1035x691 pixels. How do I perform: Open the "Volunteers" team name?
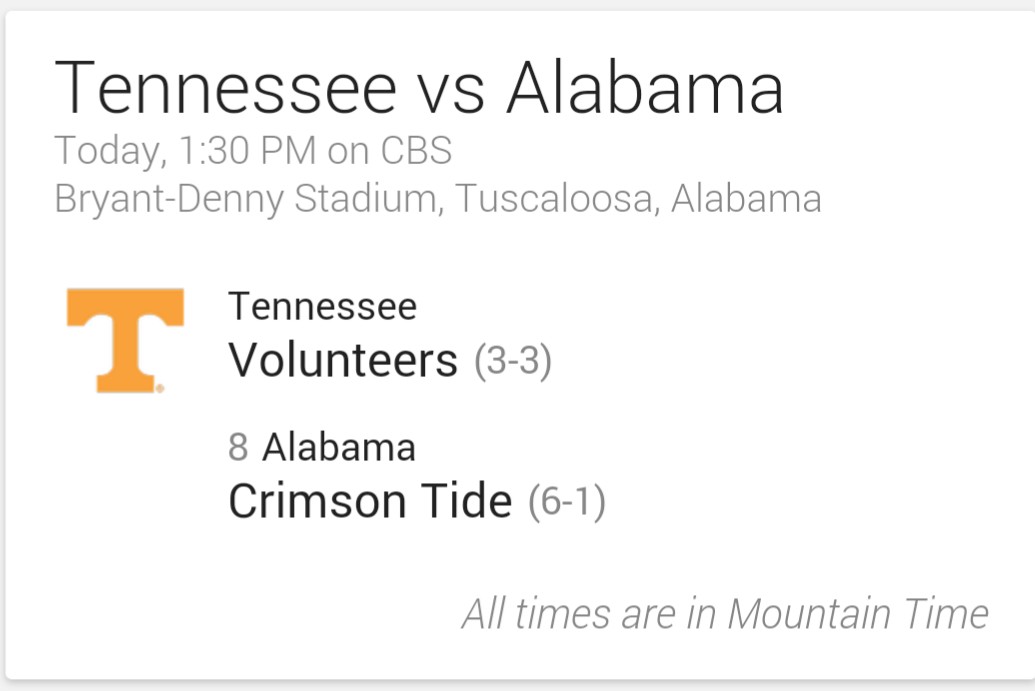pos(343,360)
